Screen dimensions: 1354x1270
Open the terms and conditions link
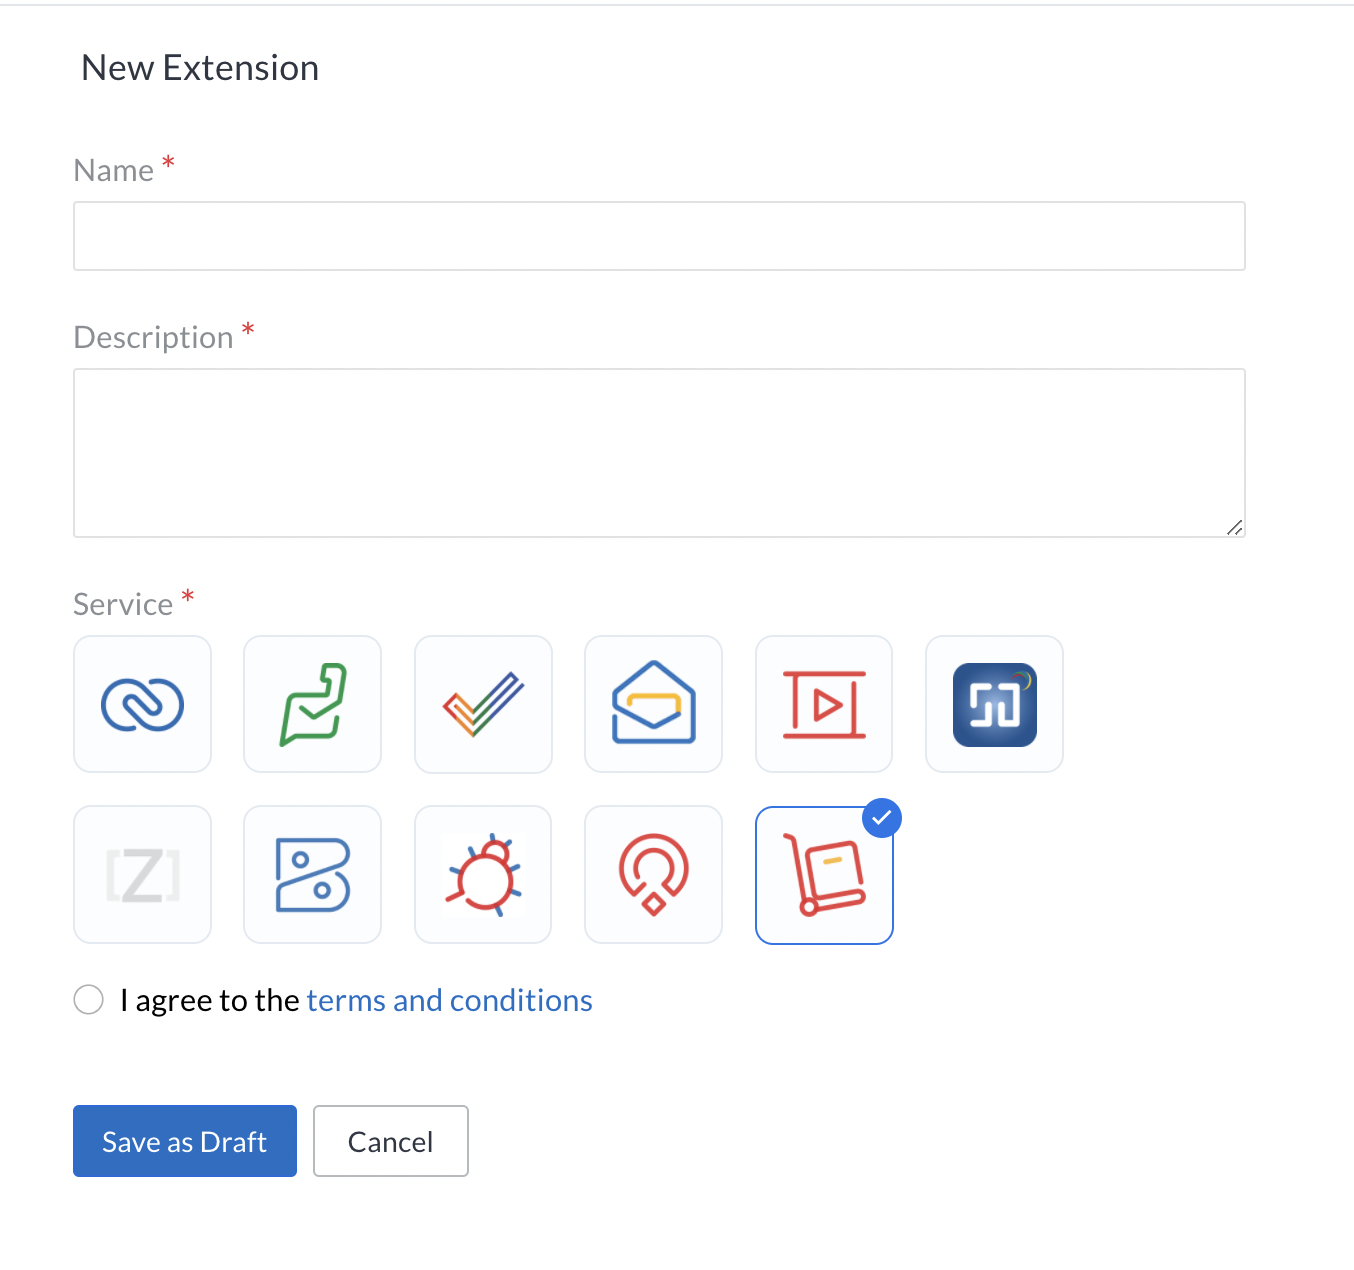tap(449, 1000)
